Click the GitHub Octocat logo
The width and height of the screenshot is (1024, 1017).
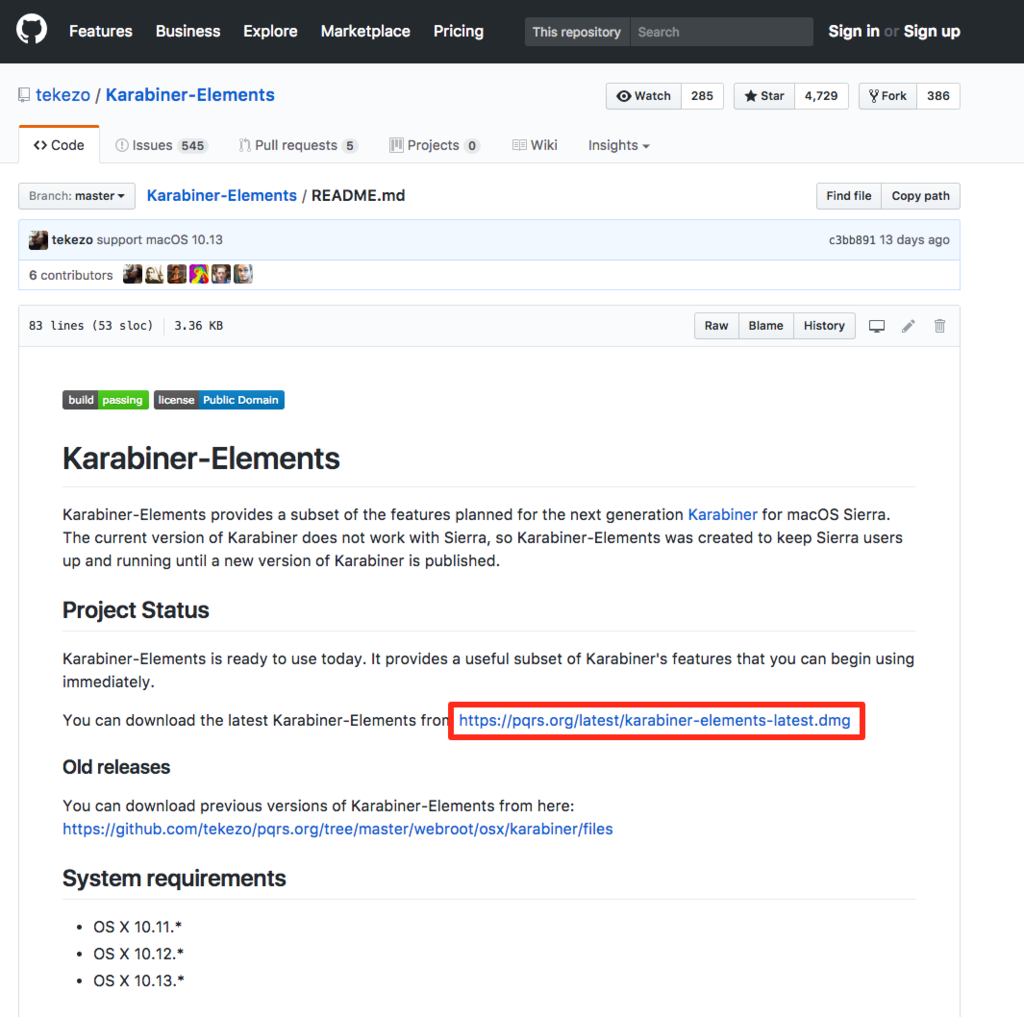[31, 31]
